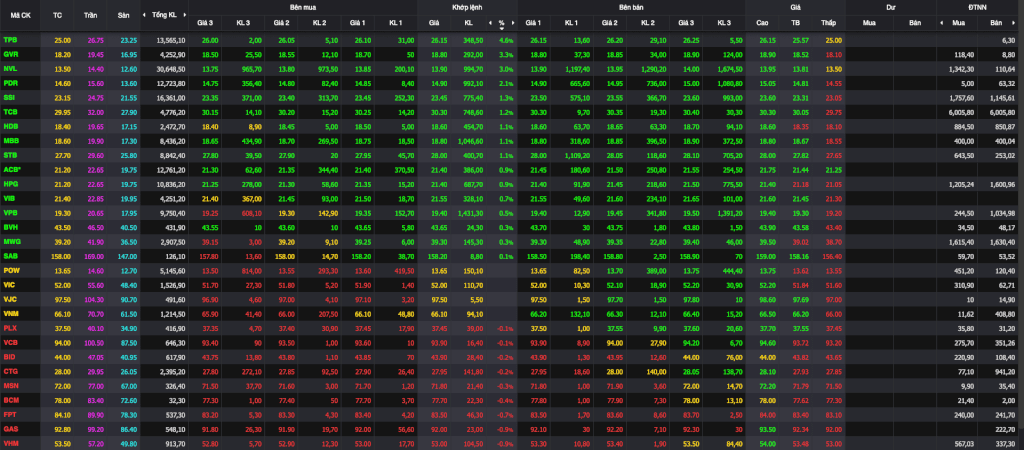Open PDR stock ticker
Screen dimensions: 1024x450
click(10, 83)
